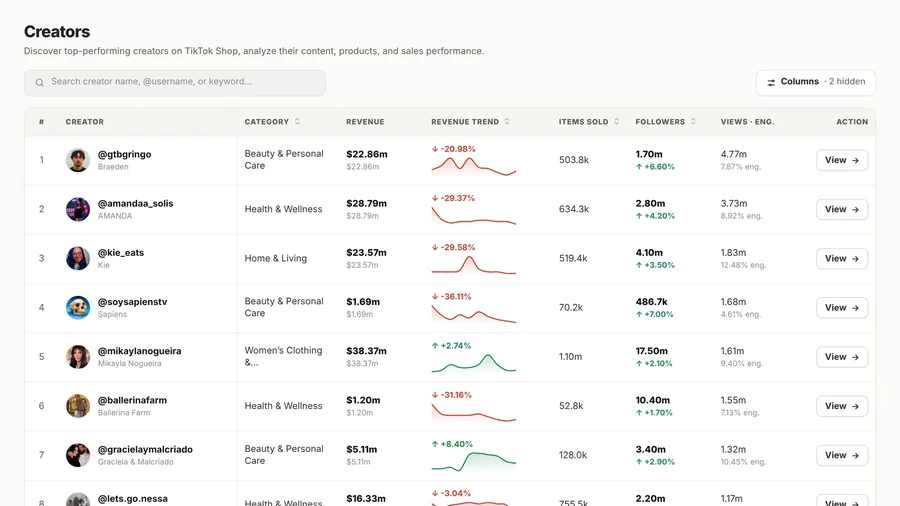Image resolution: width=900 pixels, height=506 pixels.
Task: Click @soysapienstv skull avatar
Action: coord(77,308)
